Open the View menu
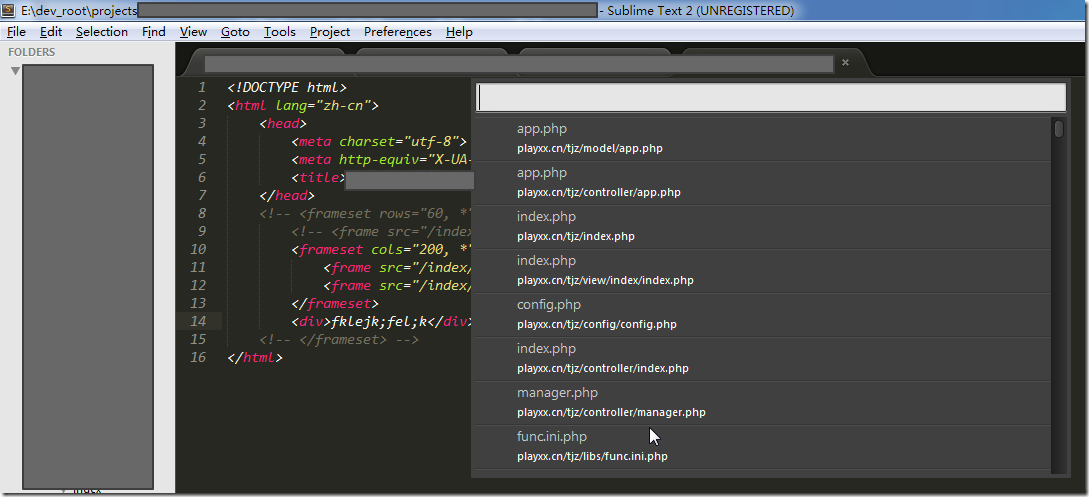 point(193,32)
